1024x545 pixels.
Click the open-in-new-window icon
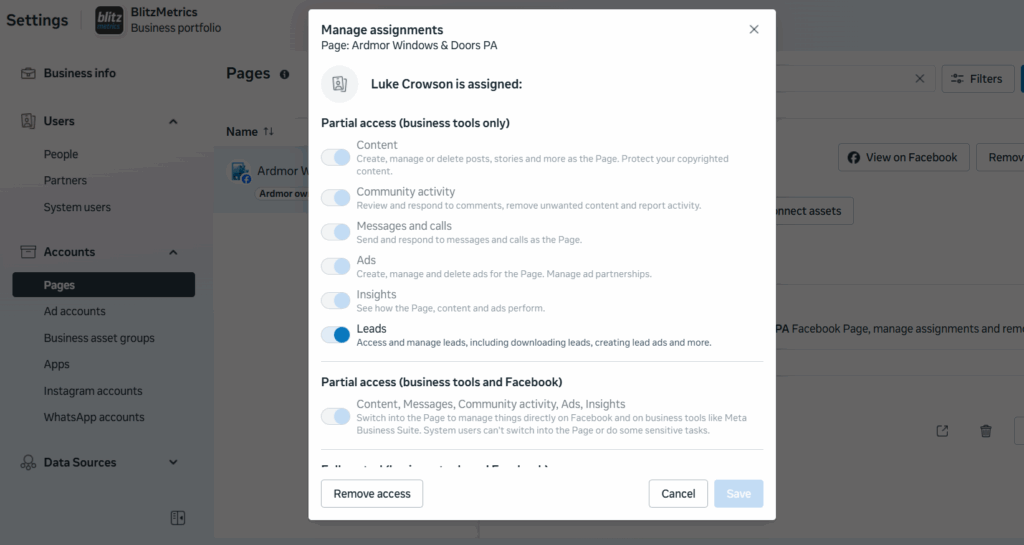942,431
